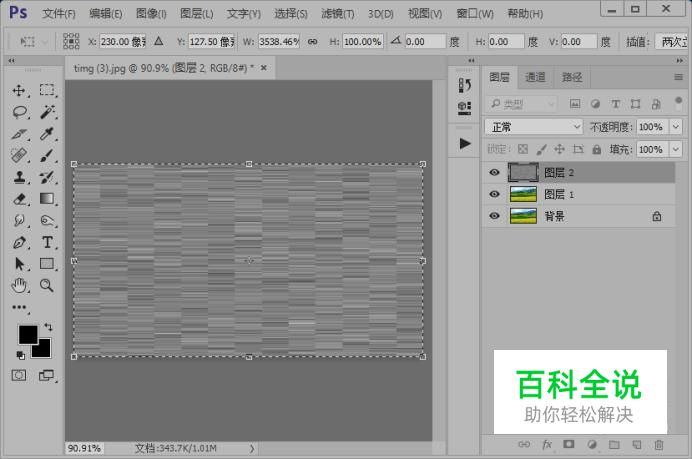The height and width of the screenshot is (459, 692).
Task: Click the foreground color swatch
Action: point(27,334)
